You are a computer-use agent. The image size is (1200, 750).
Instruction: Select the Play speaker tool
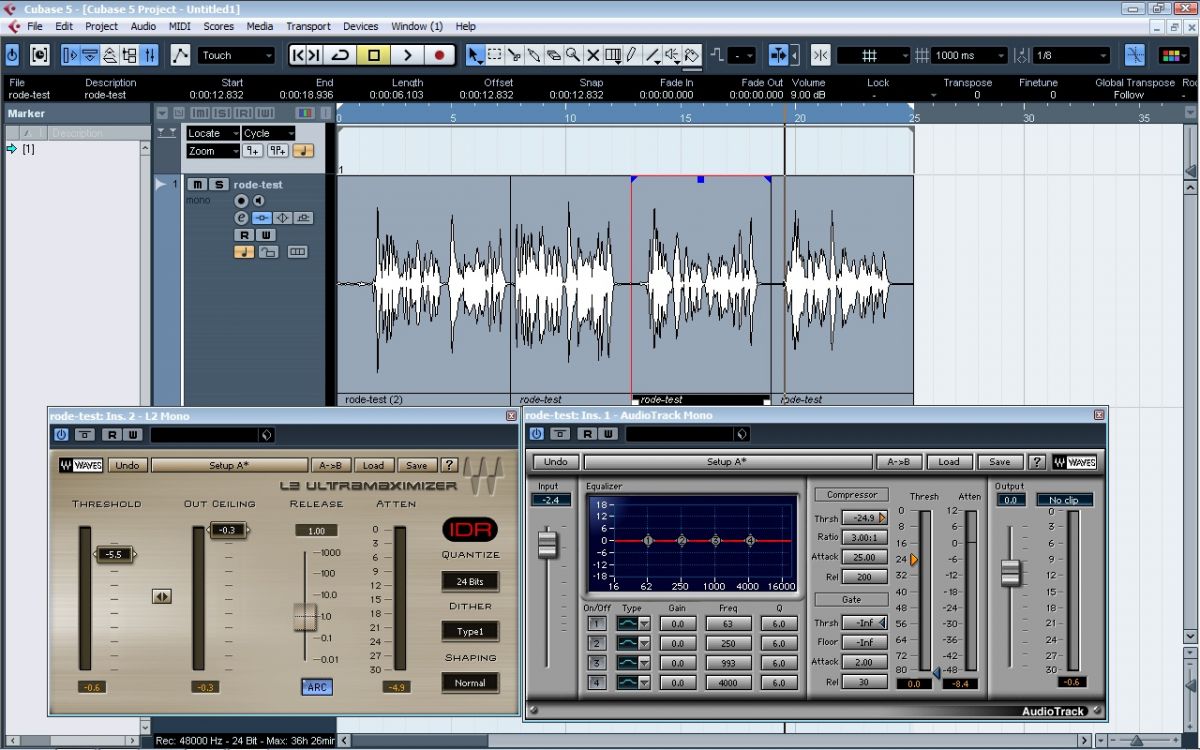(672, 55)
